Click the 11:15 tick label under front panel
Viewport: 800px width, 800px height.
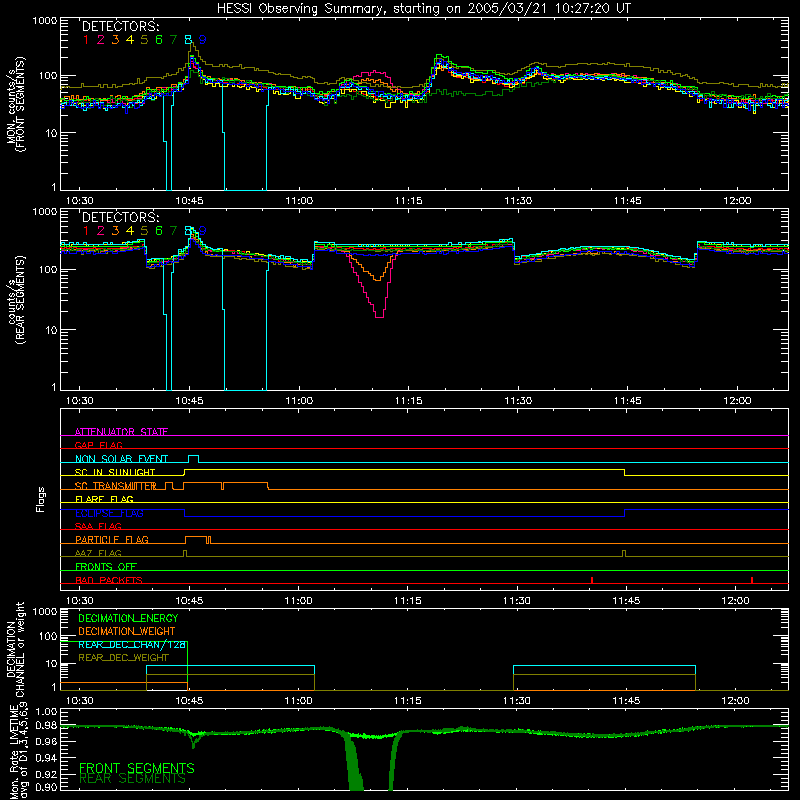[x=408, y=201]
